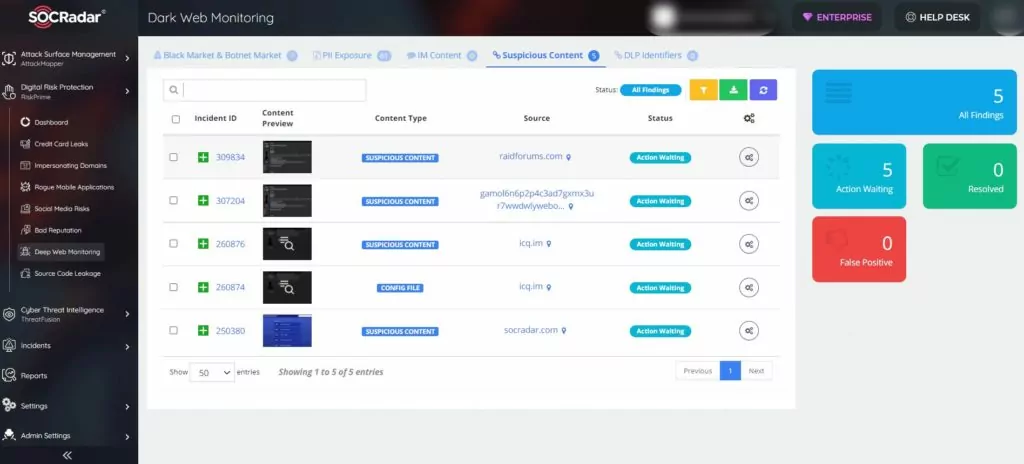The height and width of the screenshot is (464, 1024).
Task: Click the Action Waiting summary card
Action: pos(859,176)
